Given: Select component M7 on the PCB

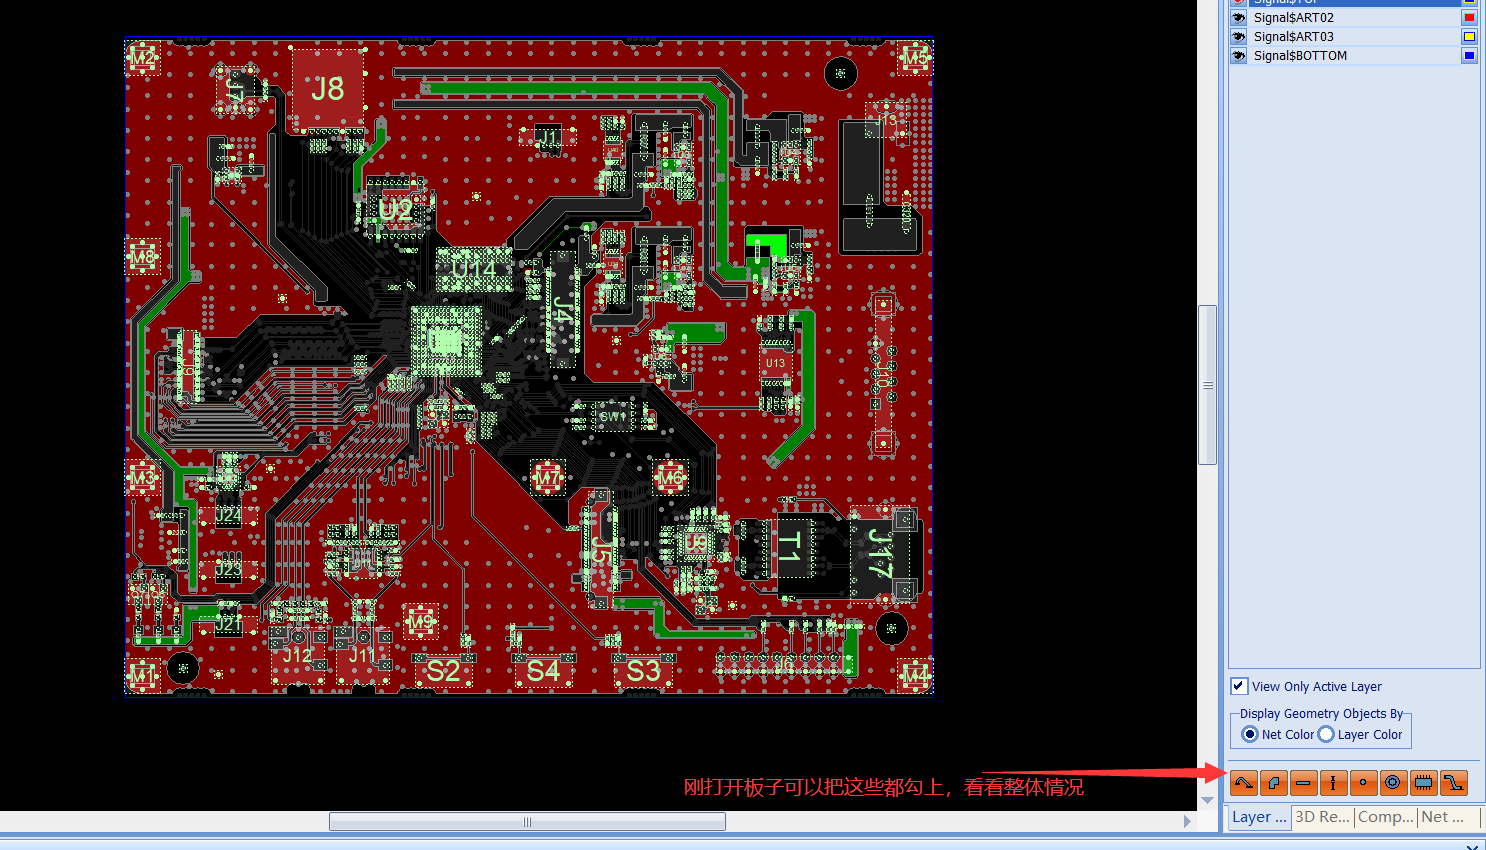Looking at the screenshot, I should 547,478.
